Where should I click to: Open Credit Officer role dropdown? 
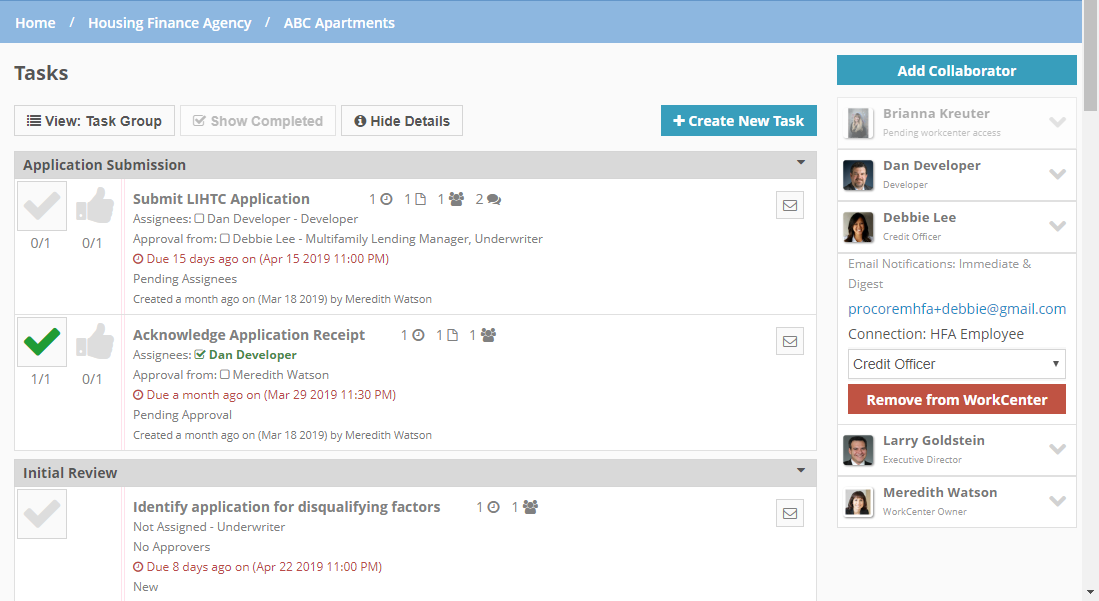coord(957,364)
